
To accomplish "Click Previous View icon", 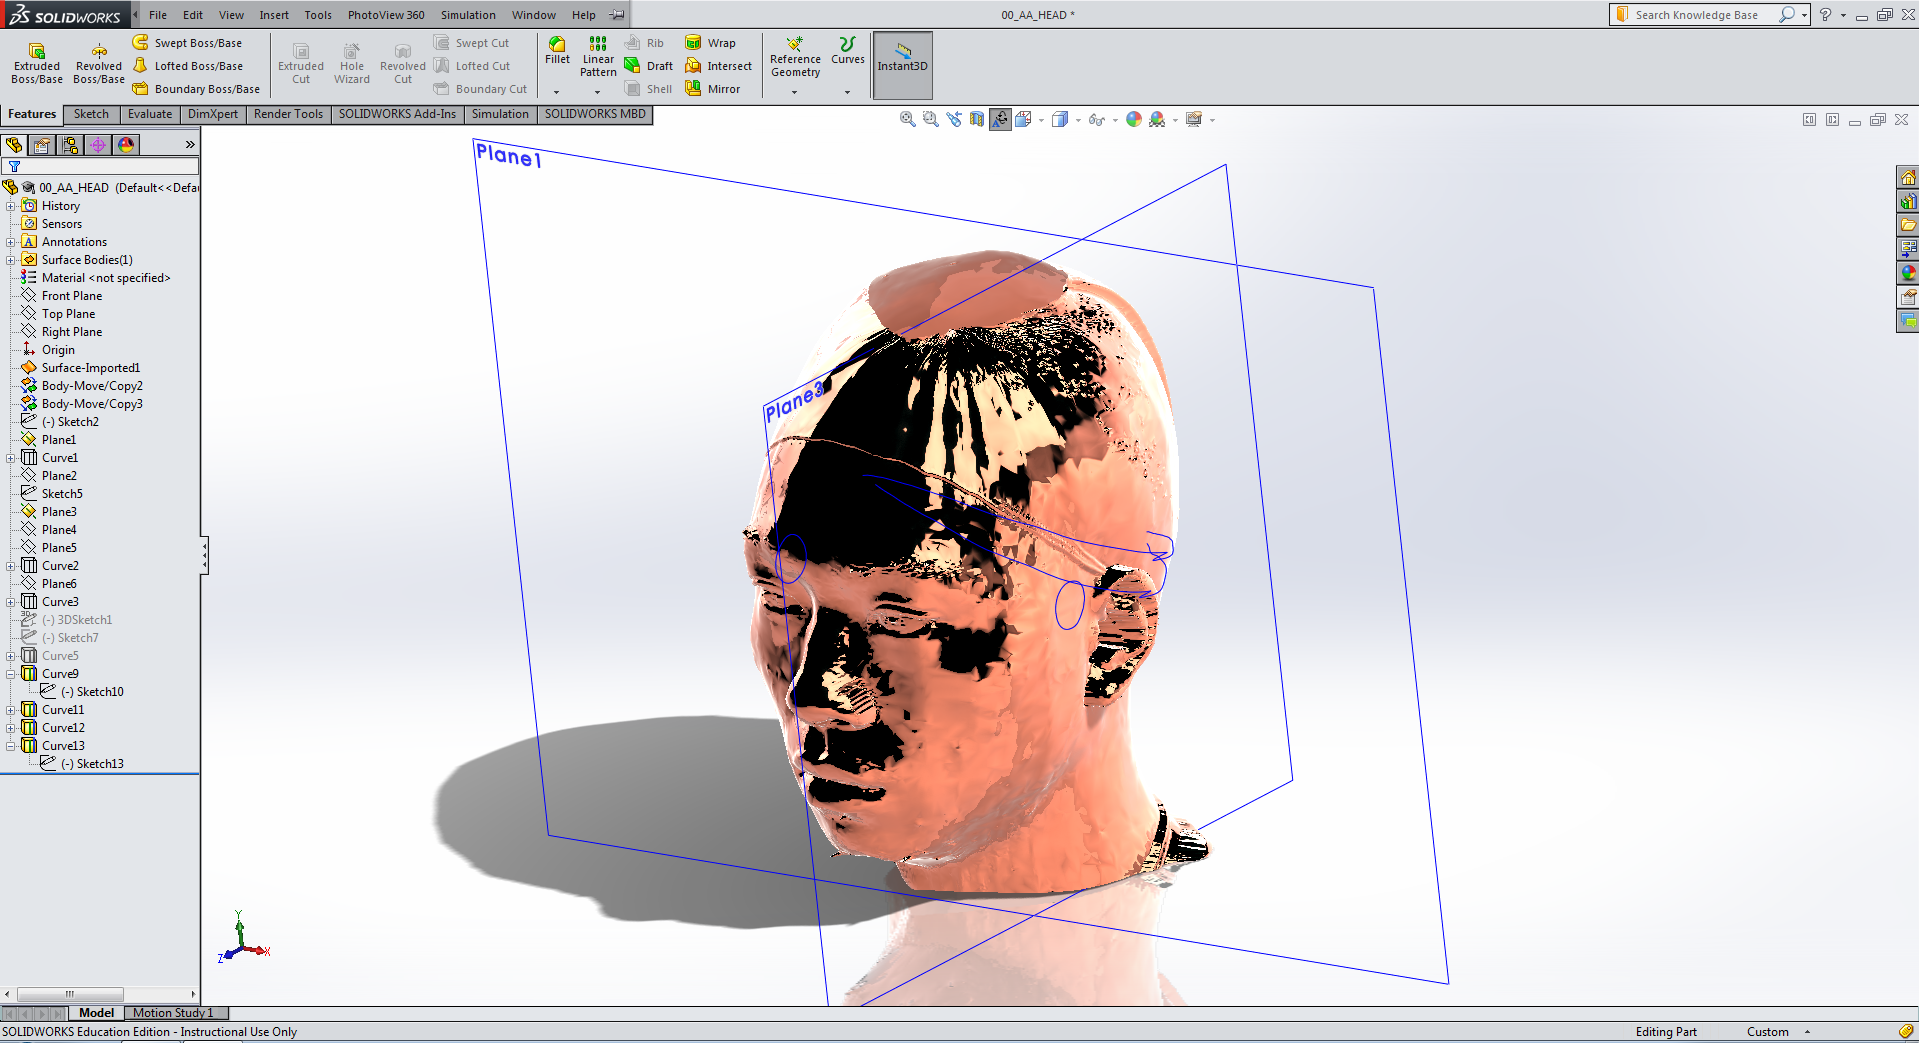I will point(954,119).
